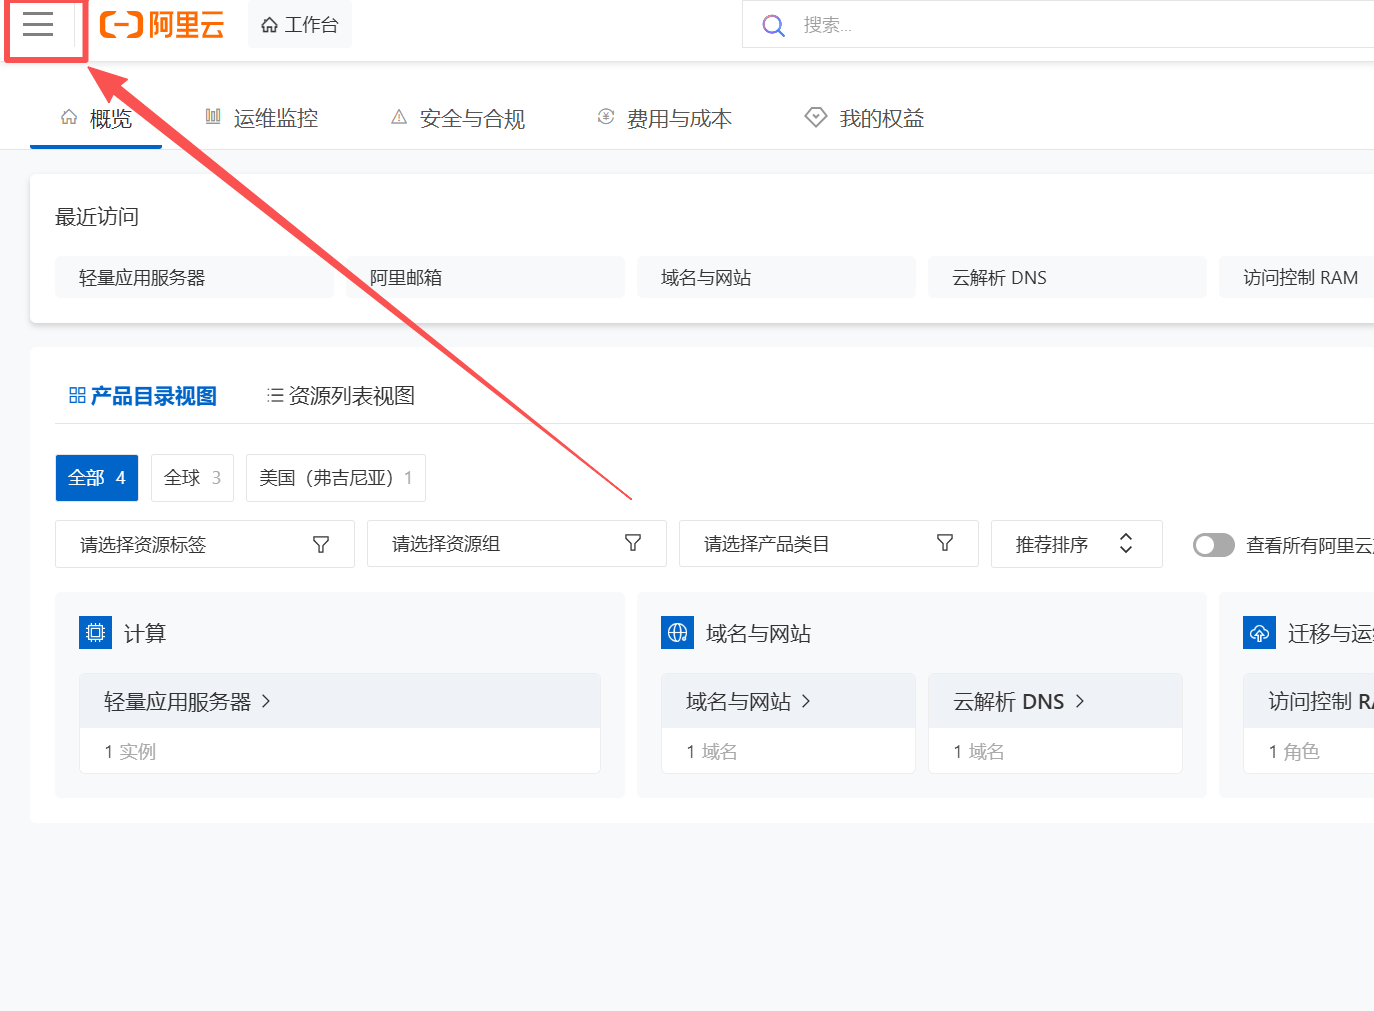Image resolution: width=1374 pixels, height=1011 pixels.
Task: Click the filter icon in product category selector
Action: (x=945, y=543)
